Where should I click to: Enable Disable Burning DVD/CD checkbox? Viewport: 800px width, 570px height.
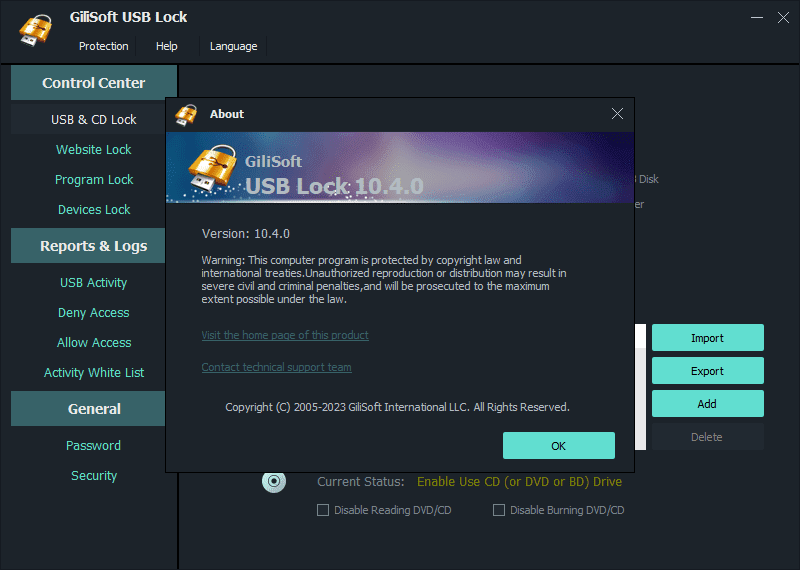pyautogui.click(x=499, y=510)
